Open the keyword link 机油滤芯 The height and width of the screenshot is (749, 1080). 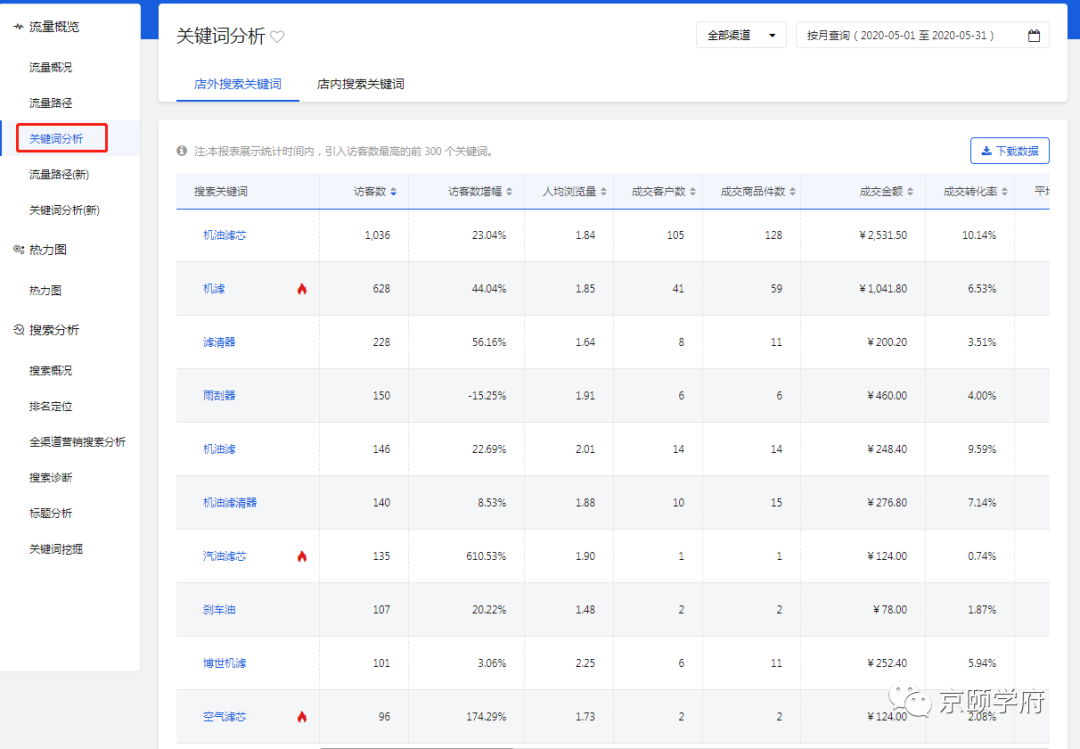coord(225,235)
